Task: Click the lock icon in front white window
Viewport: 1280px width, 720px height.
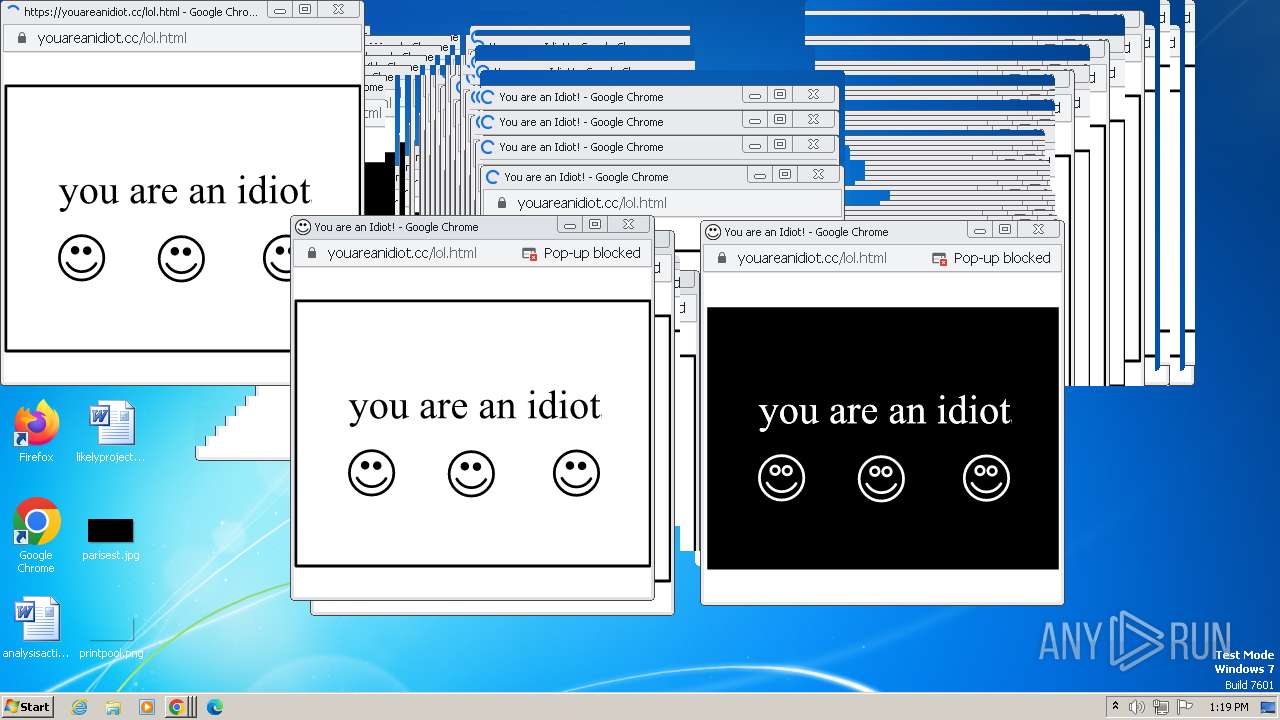Action: [311, 253]
